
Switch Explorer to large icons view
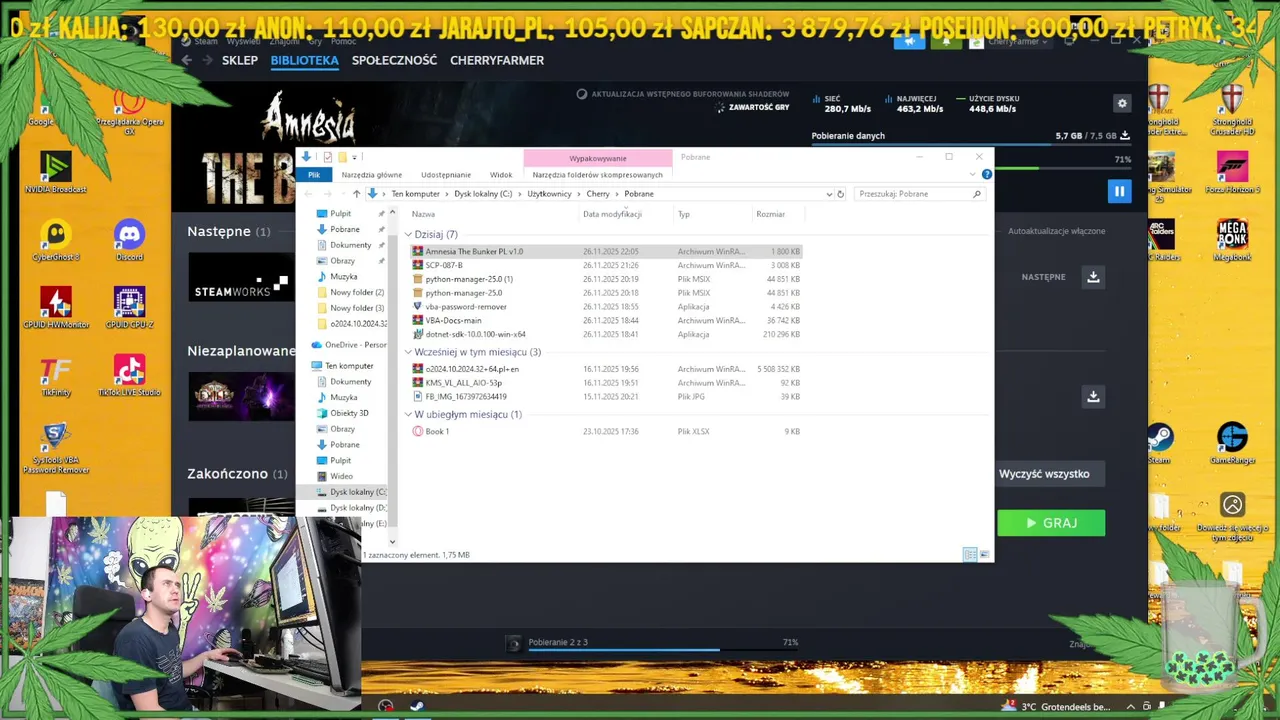[x=984, y=554]
